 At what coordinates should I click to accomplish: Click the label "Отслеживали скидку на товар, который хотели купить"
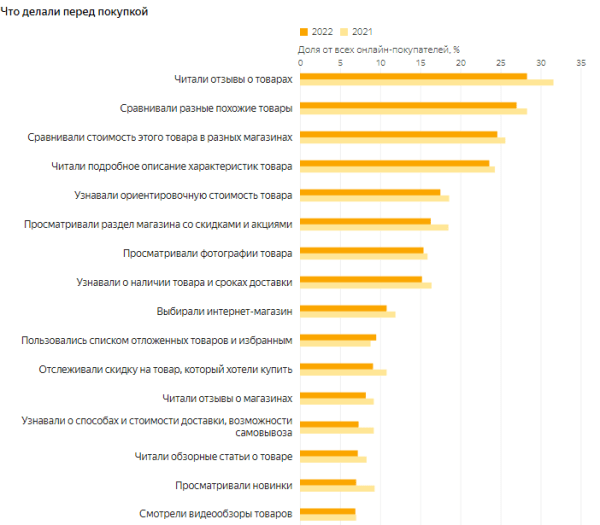coord(165,369)
